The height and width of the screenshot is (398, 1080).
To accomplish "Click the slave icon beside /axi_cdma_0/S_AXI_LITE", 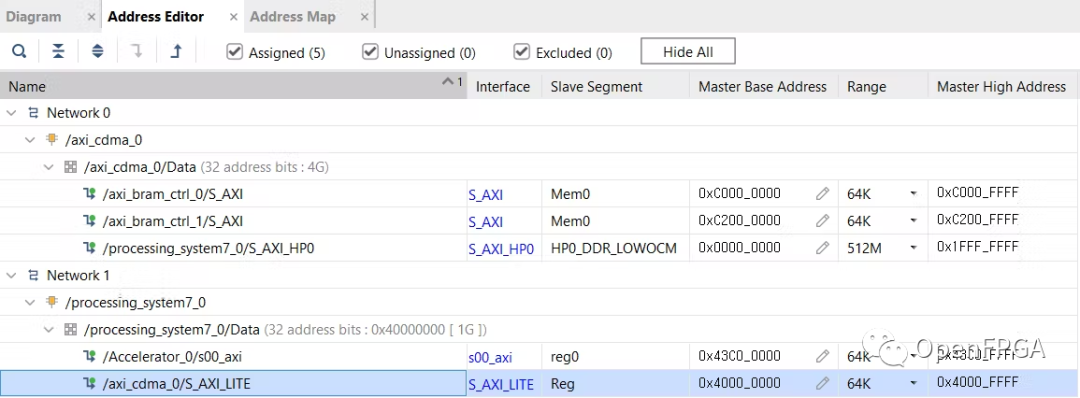I will (89, 383).
